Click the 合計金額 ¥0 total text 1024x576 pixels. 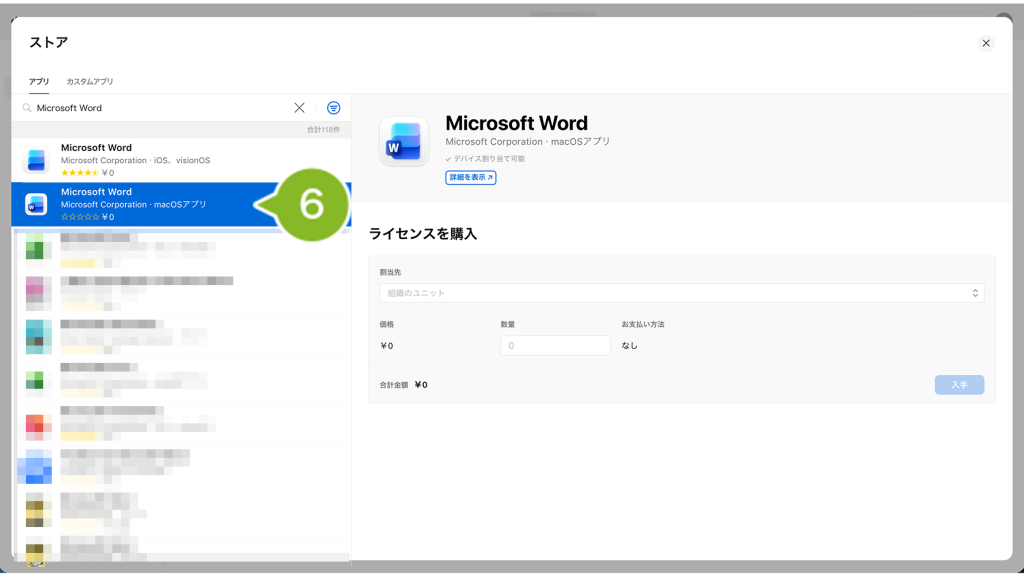coord(404,385)
